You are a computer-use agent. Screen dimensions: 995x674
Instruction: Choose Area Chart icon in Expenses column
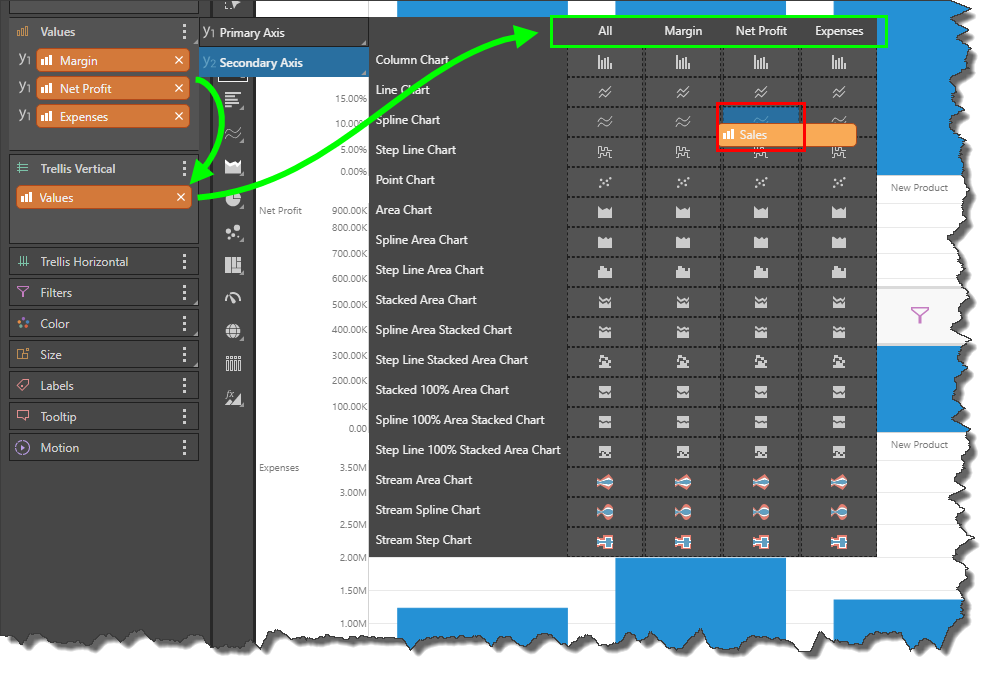coord(839,212)
